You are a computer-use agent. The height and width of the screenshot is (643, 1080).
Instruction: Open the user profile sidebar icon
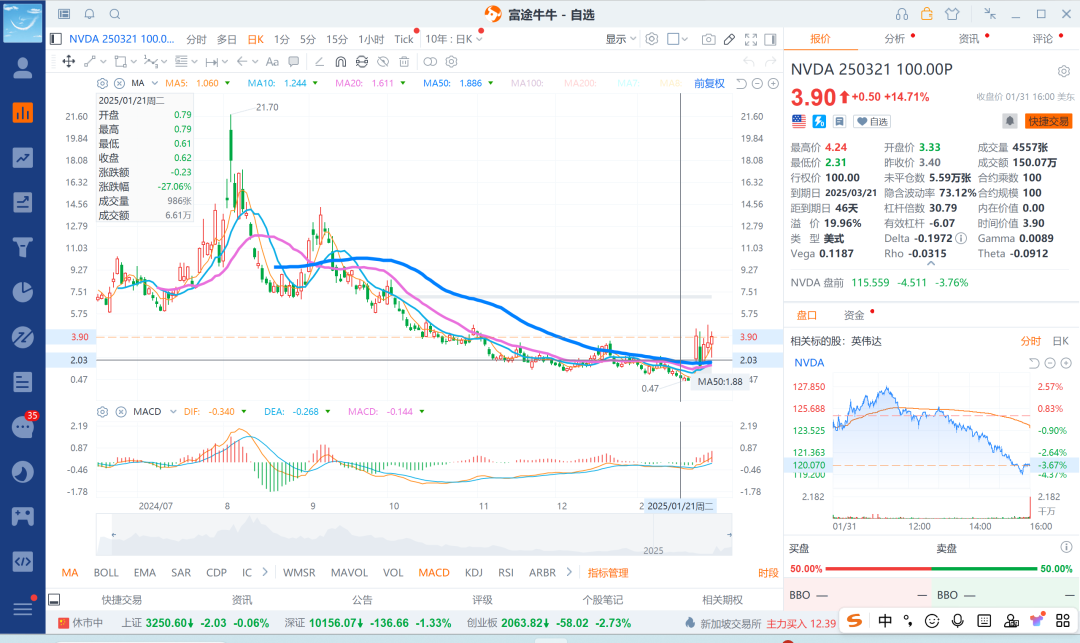(23, 67)
